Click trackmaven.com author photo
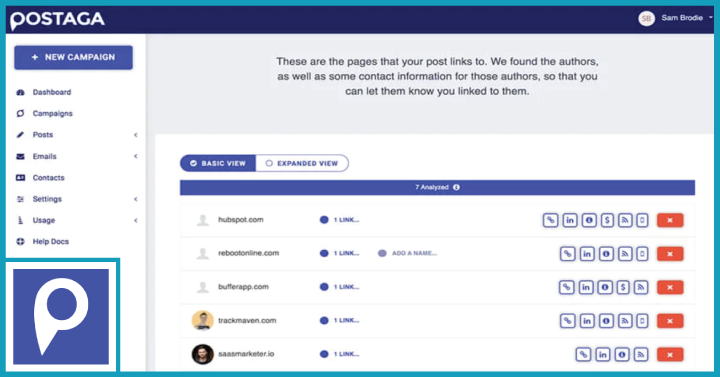 pyautogui.click(x=202, y=320)
